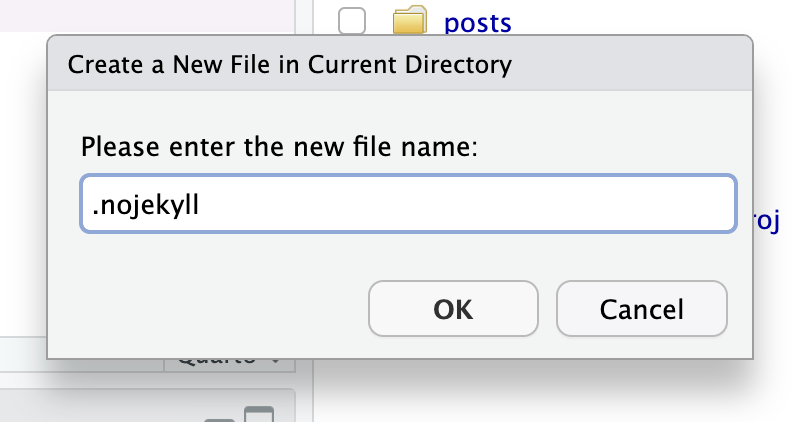The width and height of the screenshot is (792, 422).
Task: Tick the checkbox beside posts folder
Action: coord(352,21)
